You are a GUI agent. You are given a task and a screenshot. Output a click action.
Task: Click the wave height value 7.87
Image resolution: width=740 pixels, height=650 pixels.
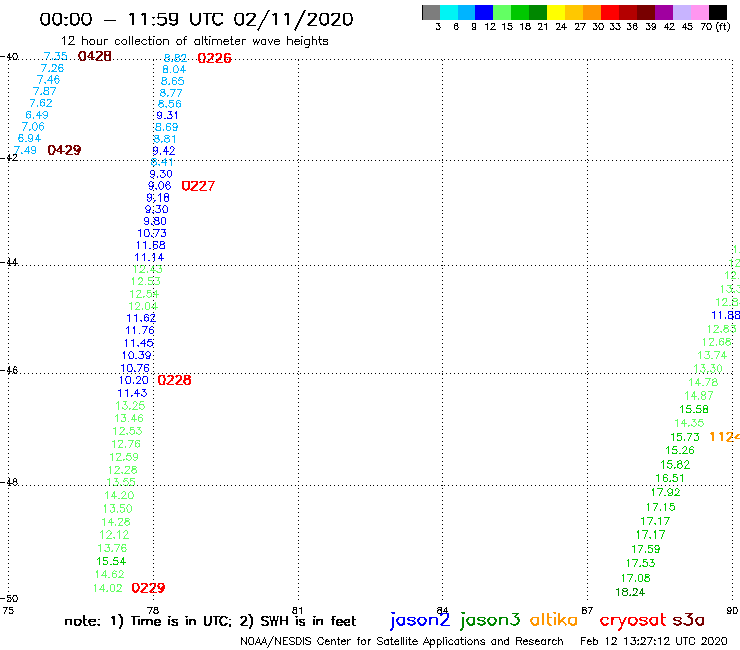tap(44, 91)
